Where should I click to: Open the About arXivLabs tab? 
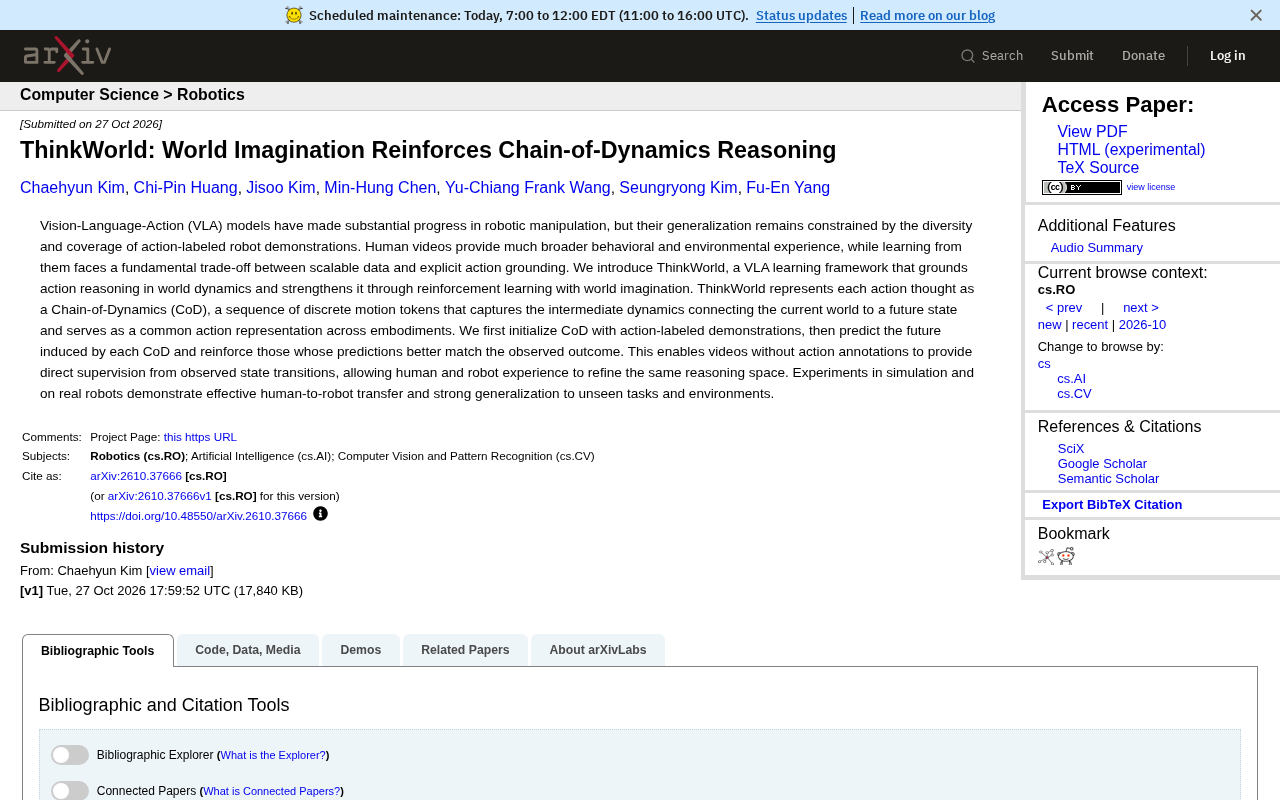(x=598, y=650)
